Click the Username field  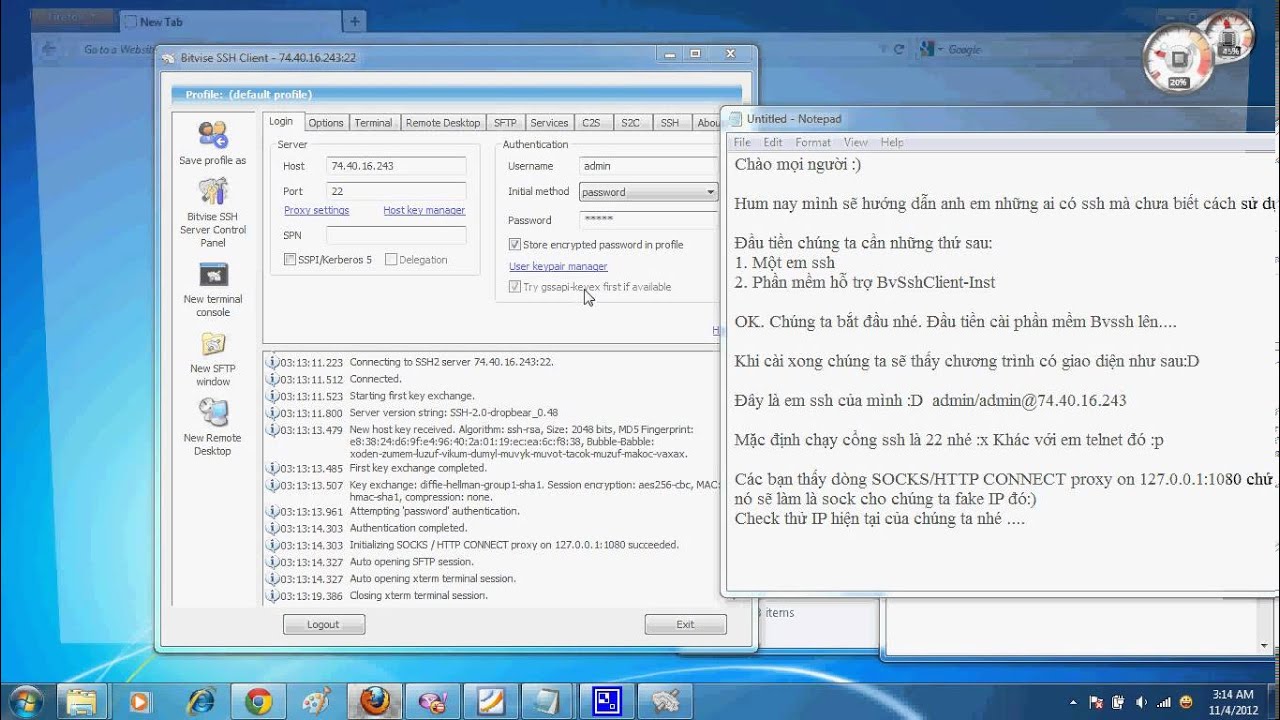tap(649, 166)
